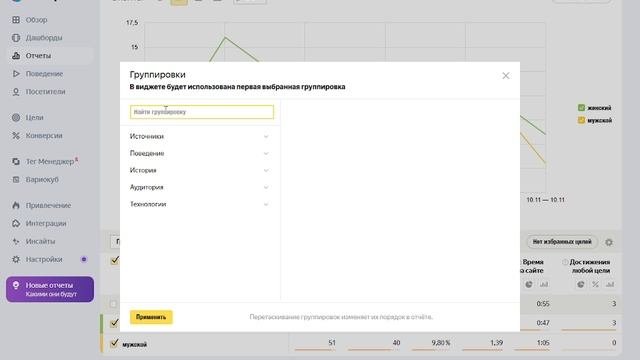The height and width of the screenshot is (360, 640).
Task: Open Интеграции menu item
Action: point(46,223)
